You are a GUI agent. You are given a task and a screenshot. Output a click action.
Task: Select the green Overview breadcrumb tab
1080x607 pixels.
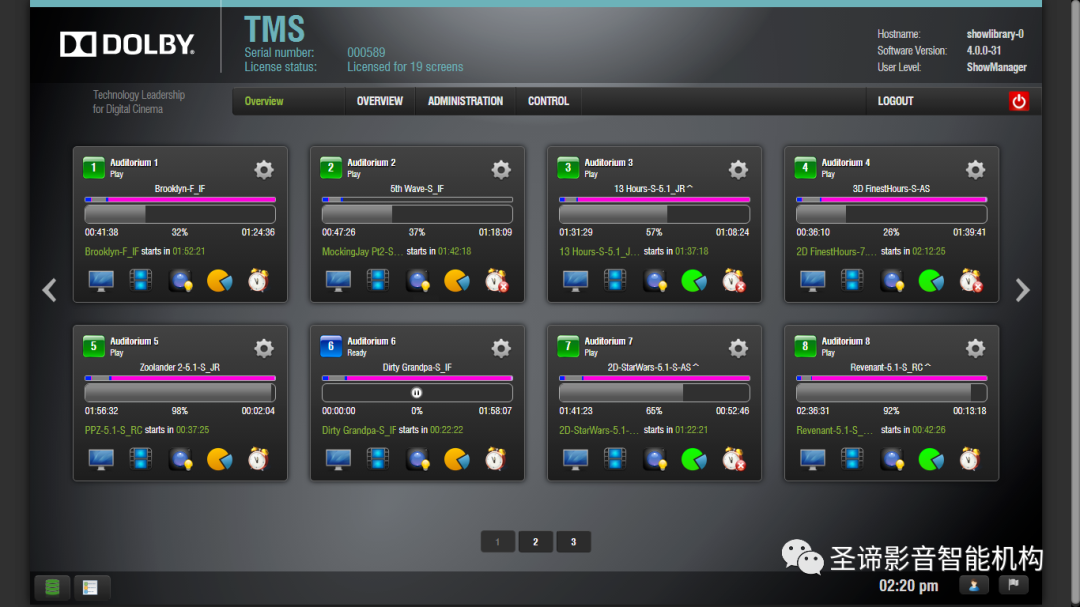tap(264, 101)
